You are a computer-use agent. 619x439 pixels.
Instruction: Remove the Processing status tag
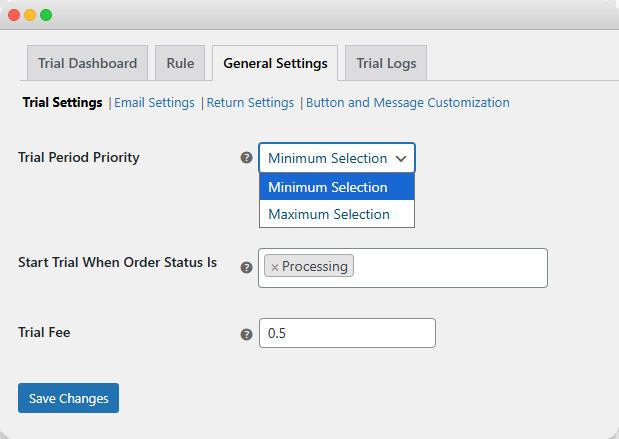coord(275,267)
